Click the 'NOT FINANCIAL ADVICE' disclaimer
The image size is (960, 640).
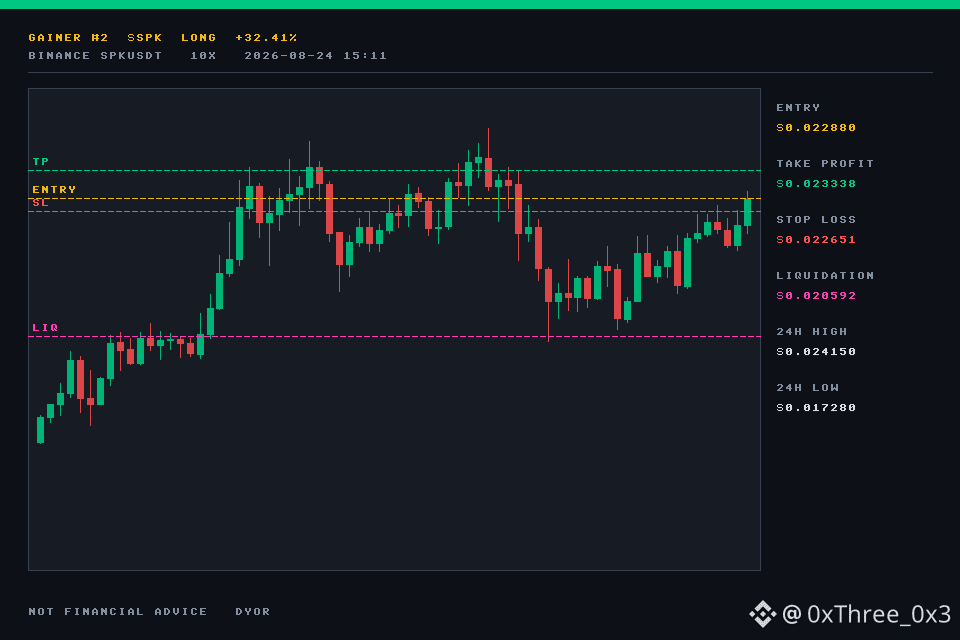pos(118,612)
